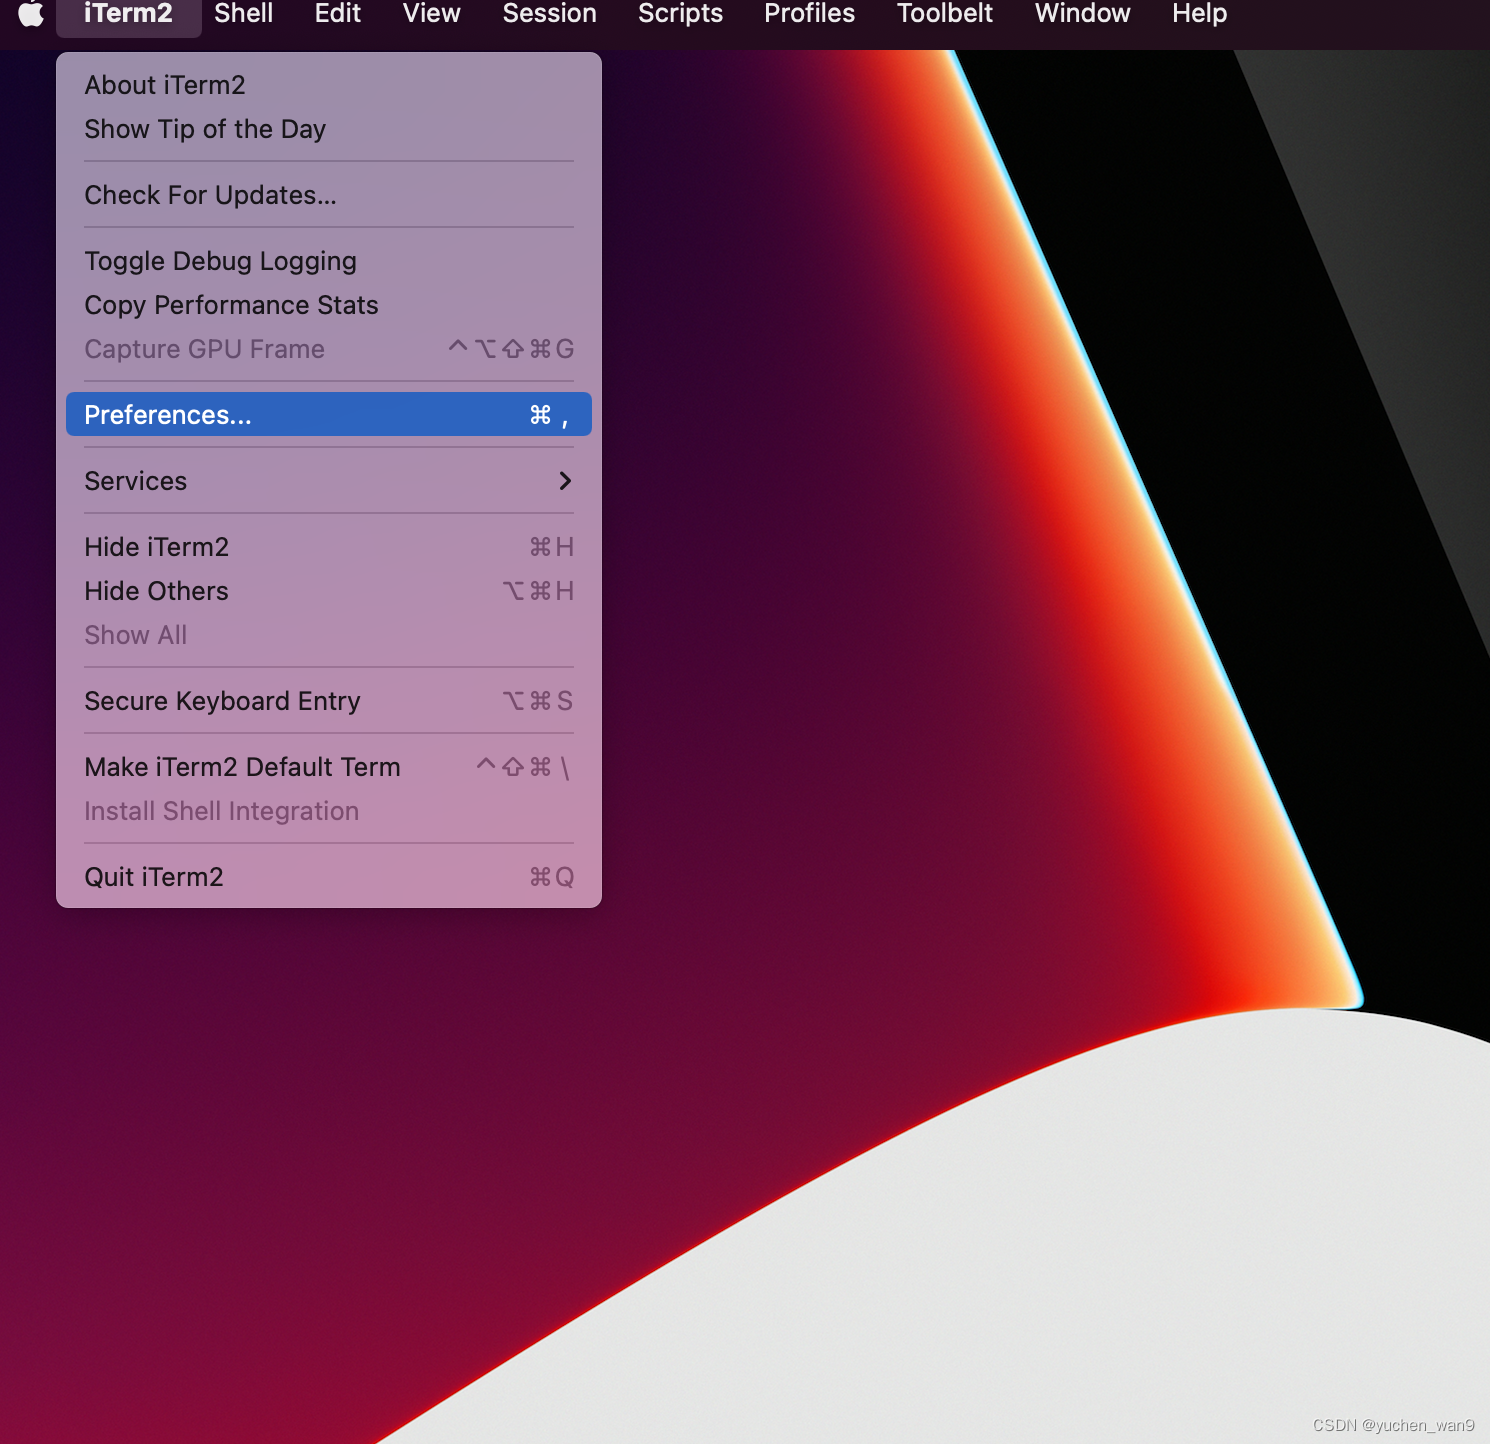Choose Hide Others

pos(329,591)
